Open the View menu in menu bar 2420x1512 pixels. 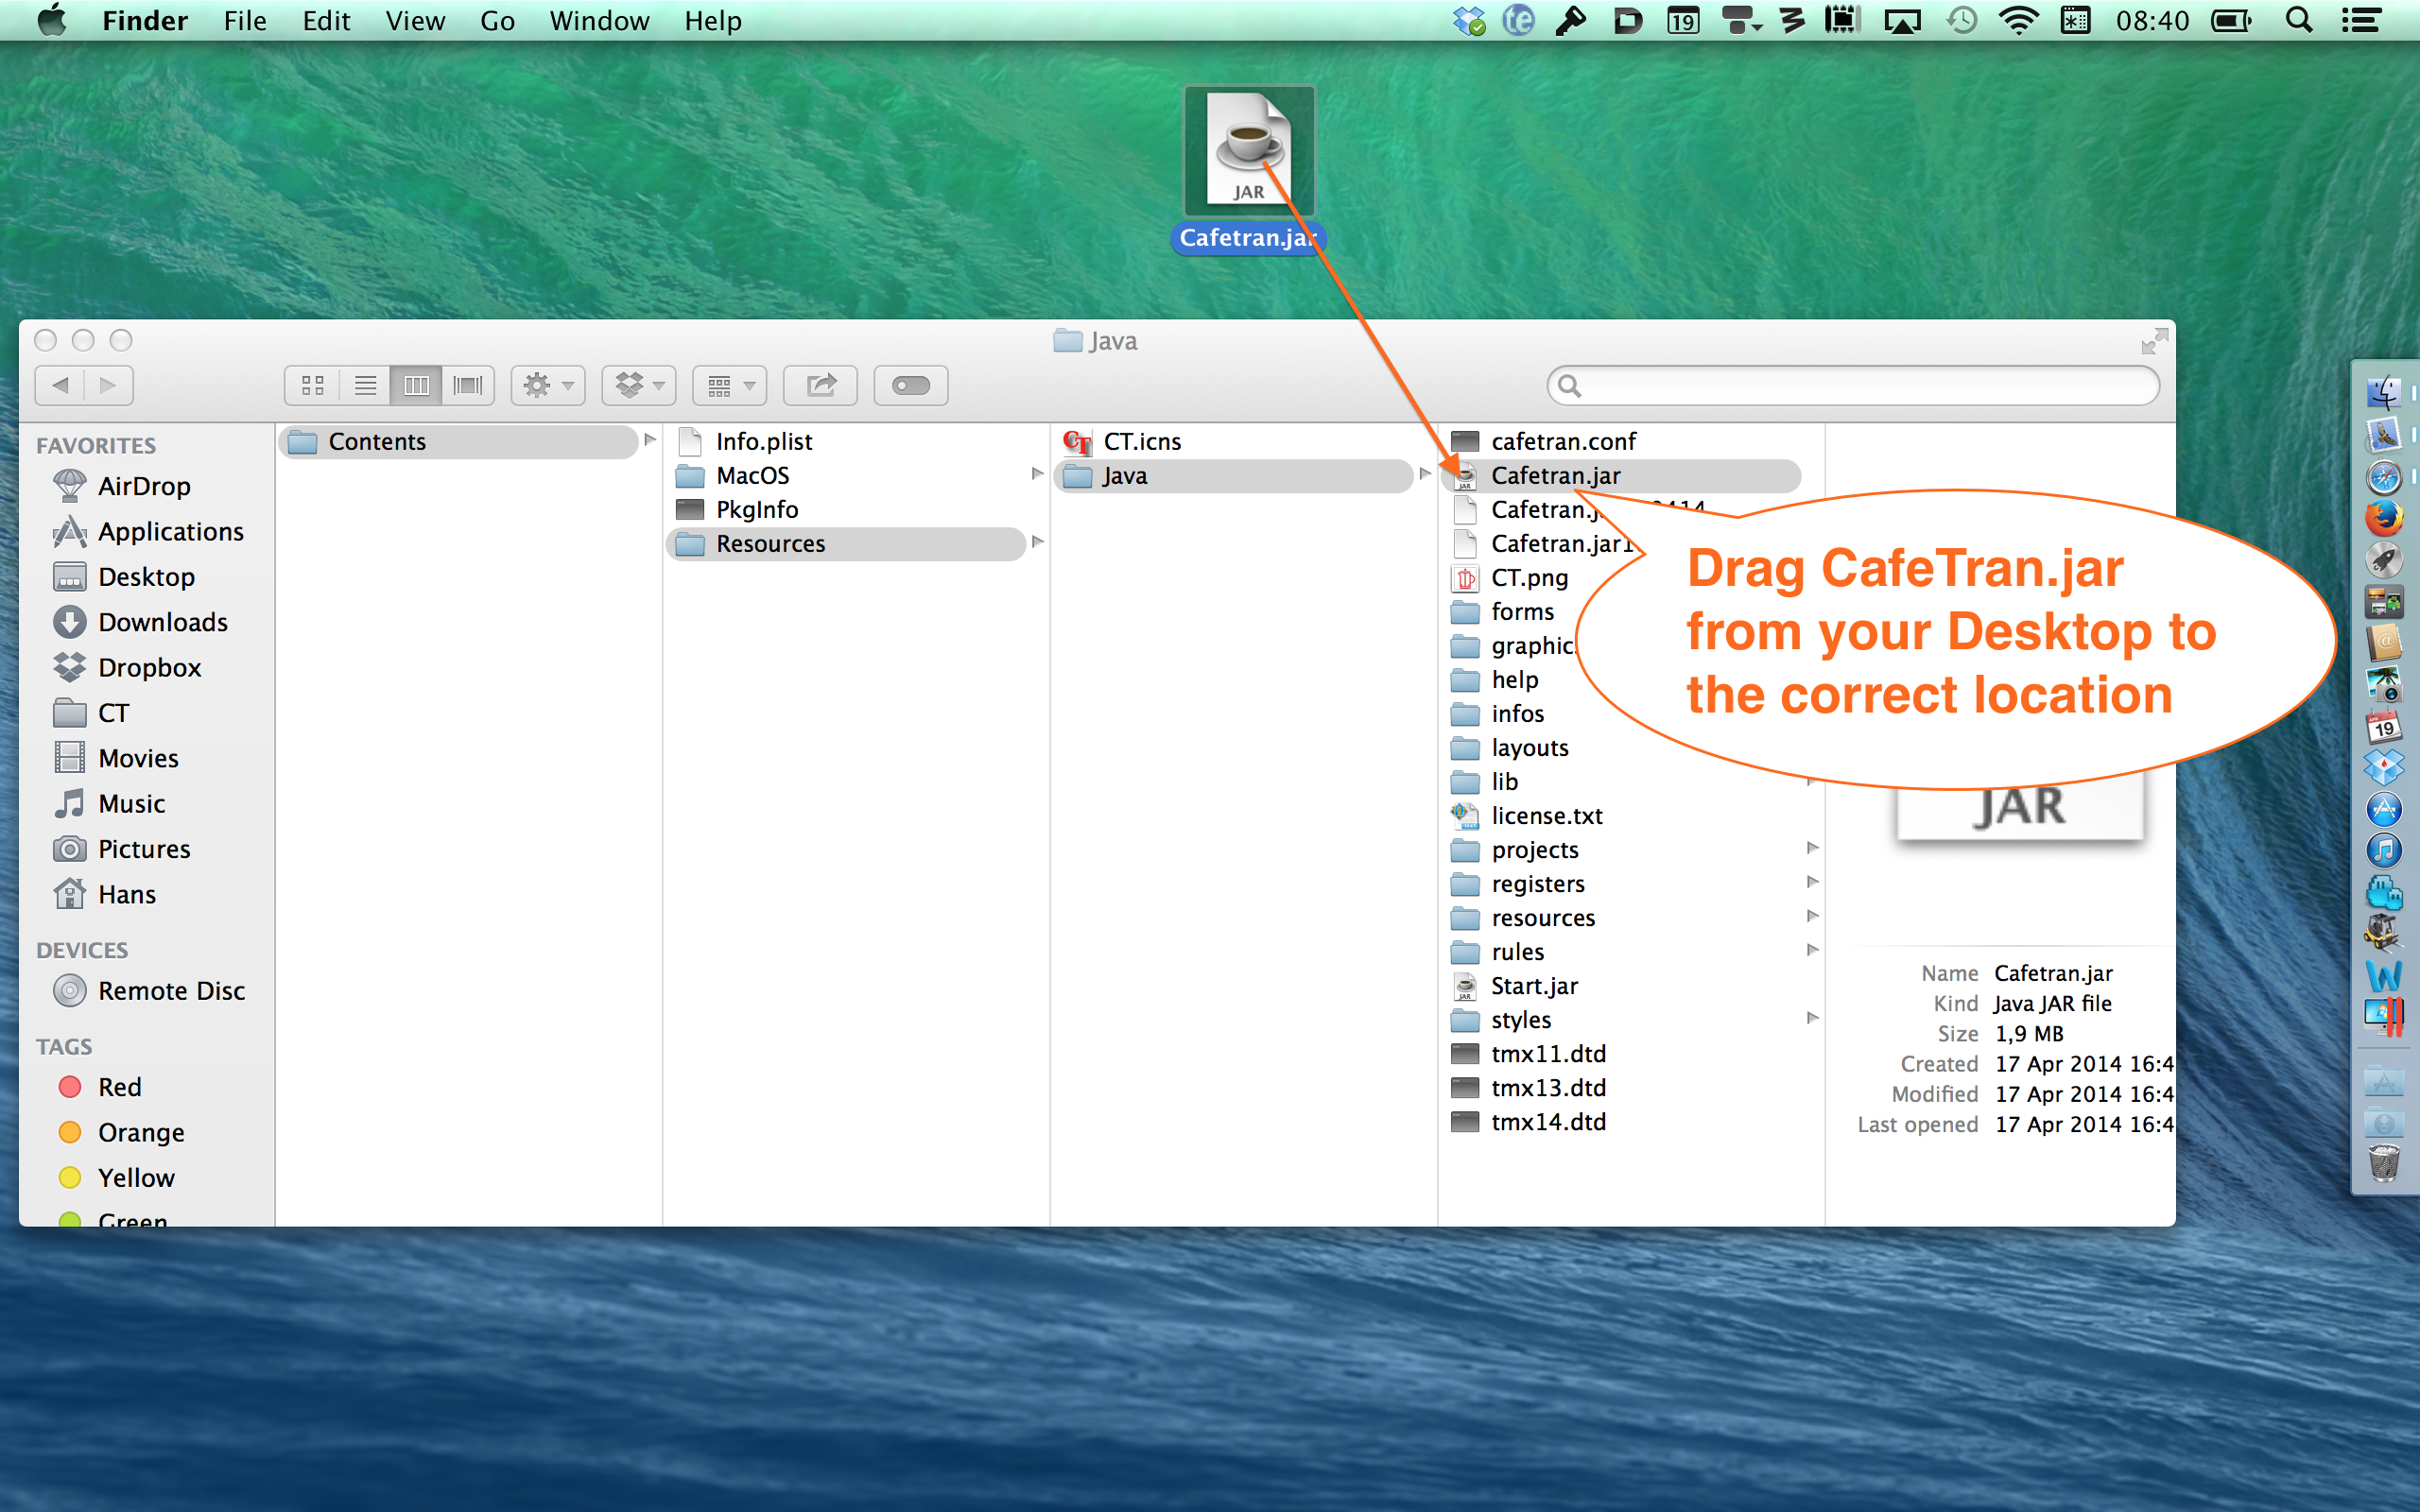[415, 21]
